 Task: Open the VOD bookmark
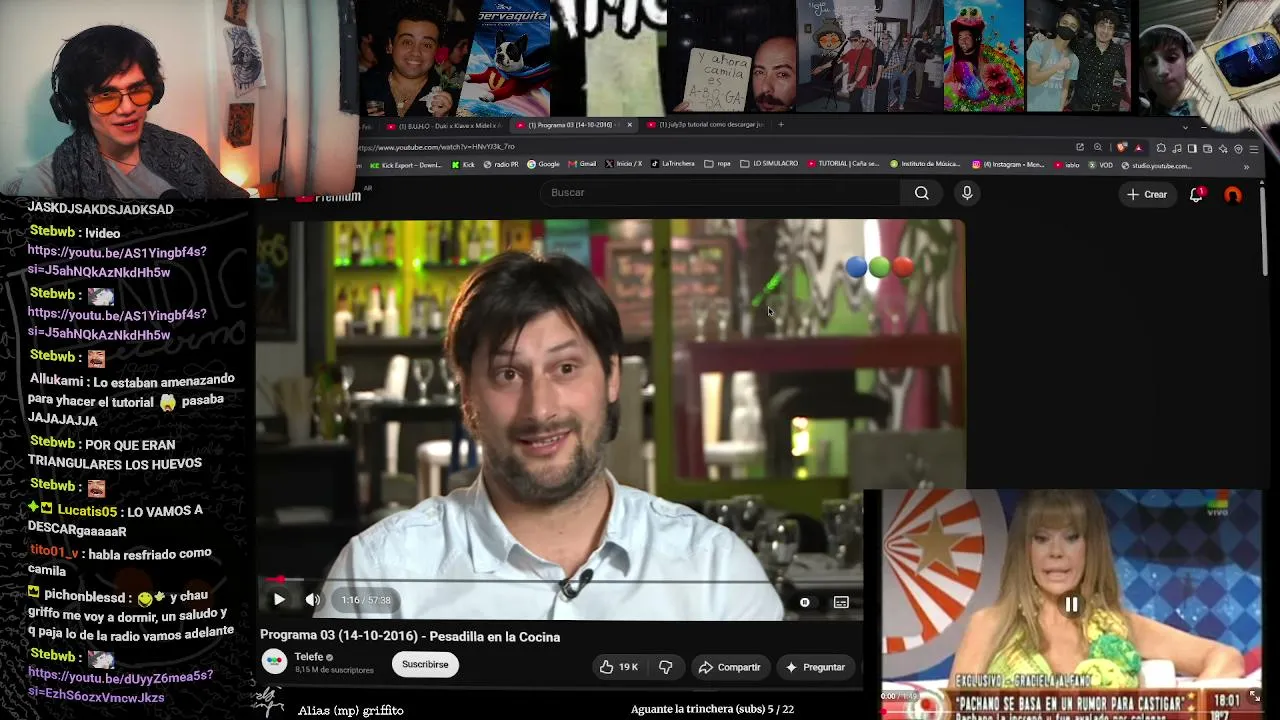1101,165
